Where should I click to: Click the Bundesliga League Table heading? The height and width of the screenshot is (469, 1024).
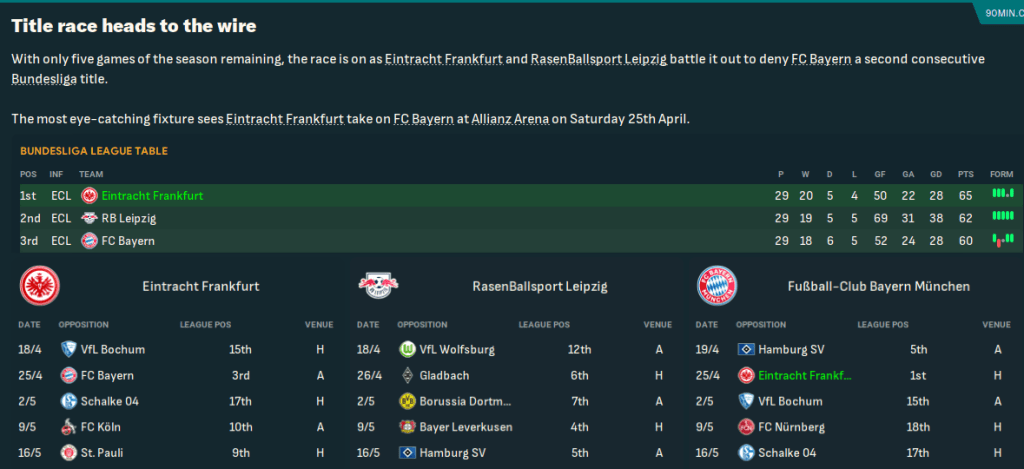94,151
